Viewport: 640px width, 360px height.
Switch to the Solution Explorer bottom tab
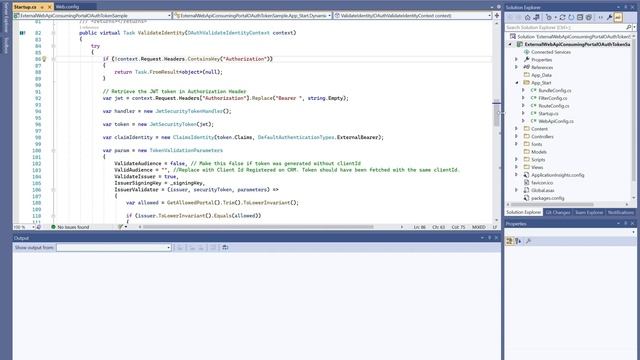(523, 213)
